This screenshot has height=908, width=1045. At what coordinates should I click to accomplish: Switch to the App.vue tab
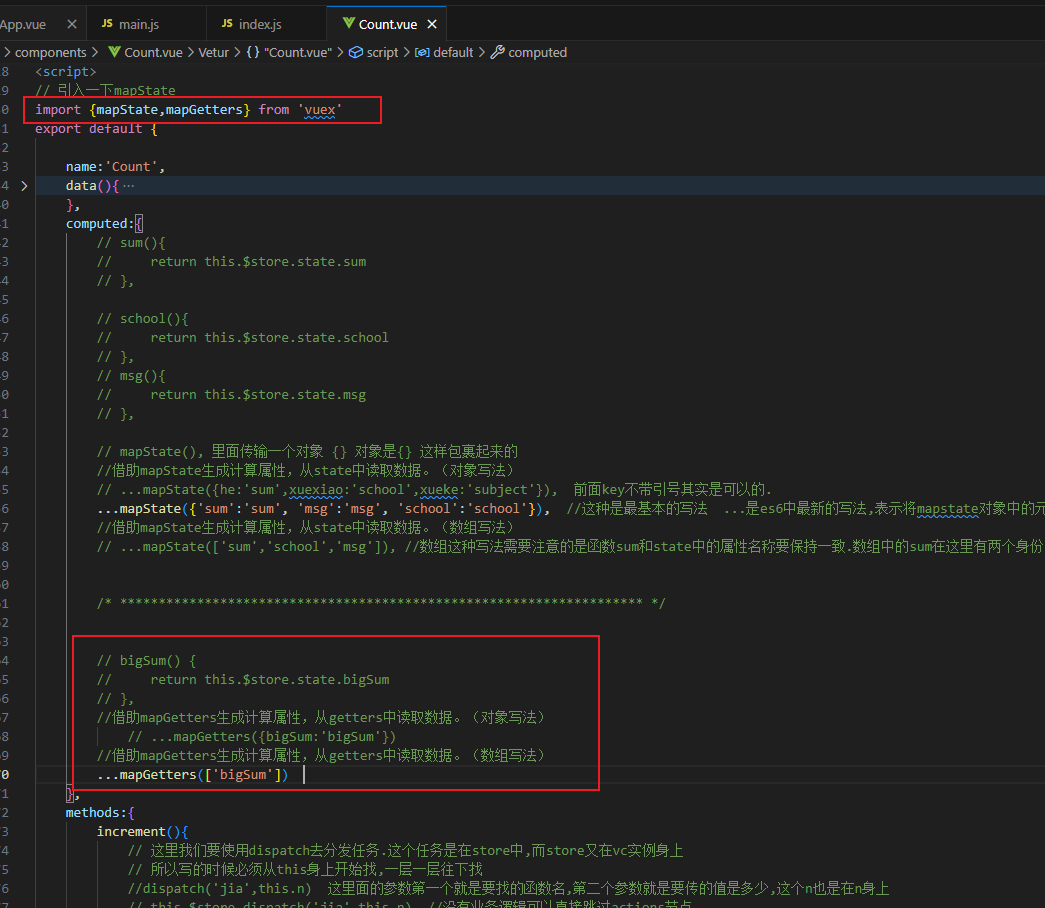coord(23,25)
